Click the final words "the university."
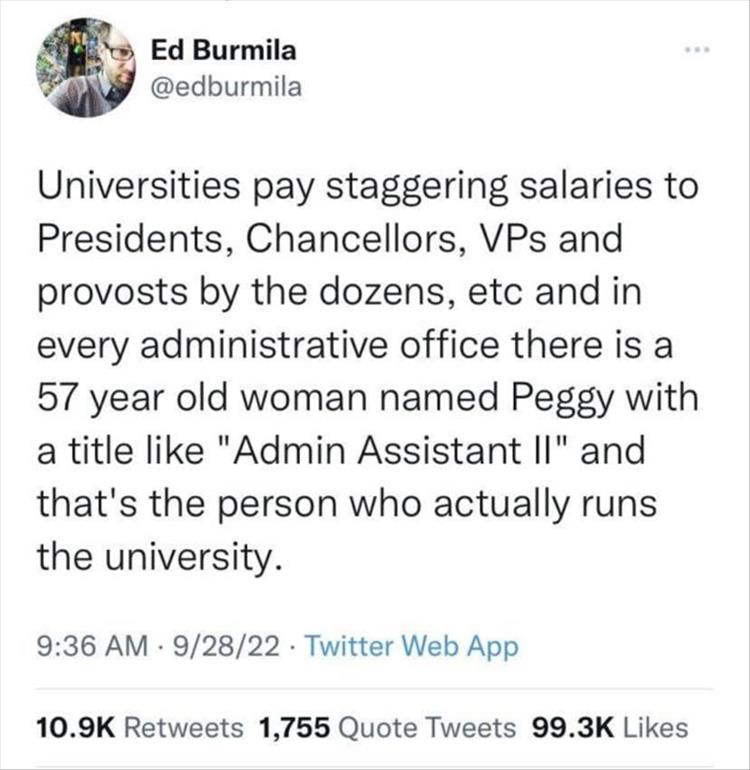The width and height of the screenshot is (750, 770). [155, 554]
